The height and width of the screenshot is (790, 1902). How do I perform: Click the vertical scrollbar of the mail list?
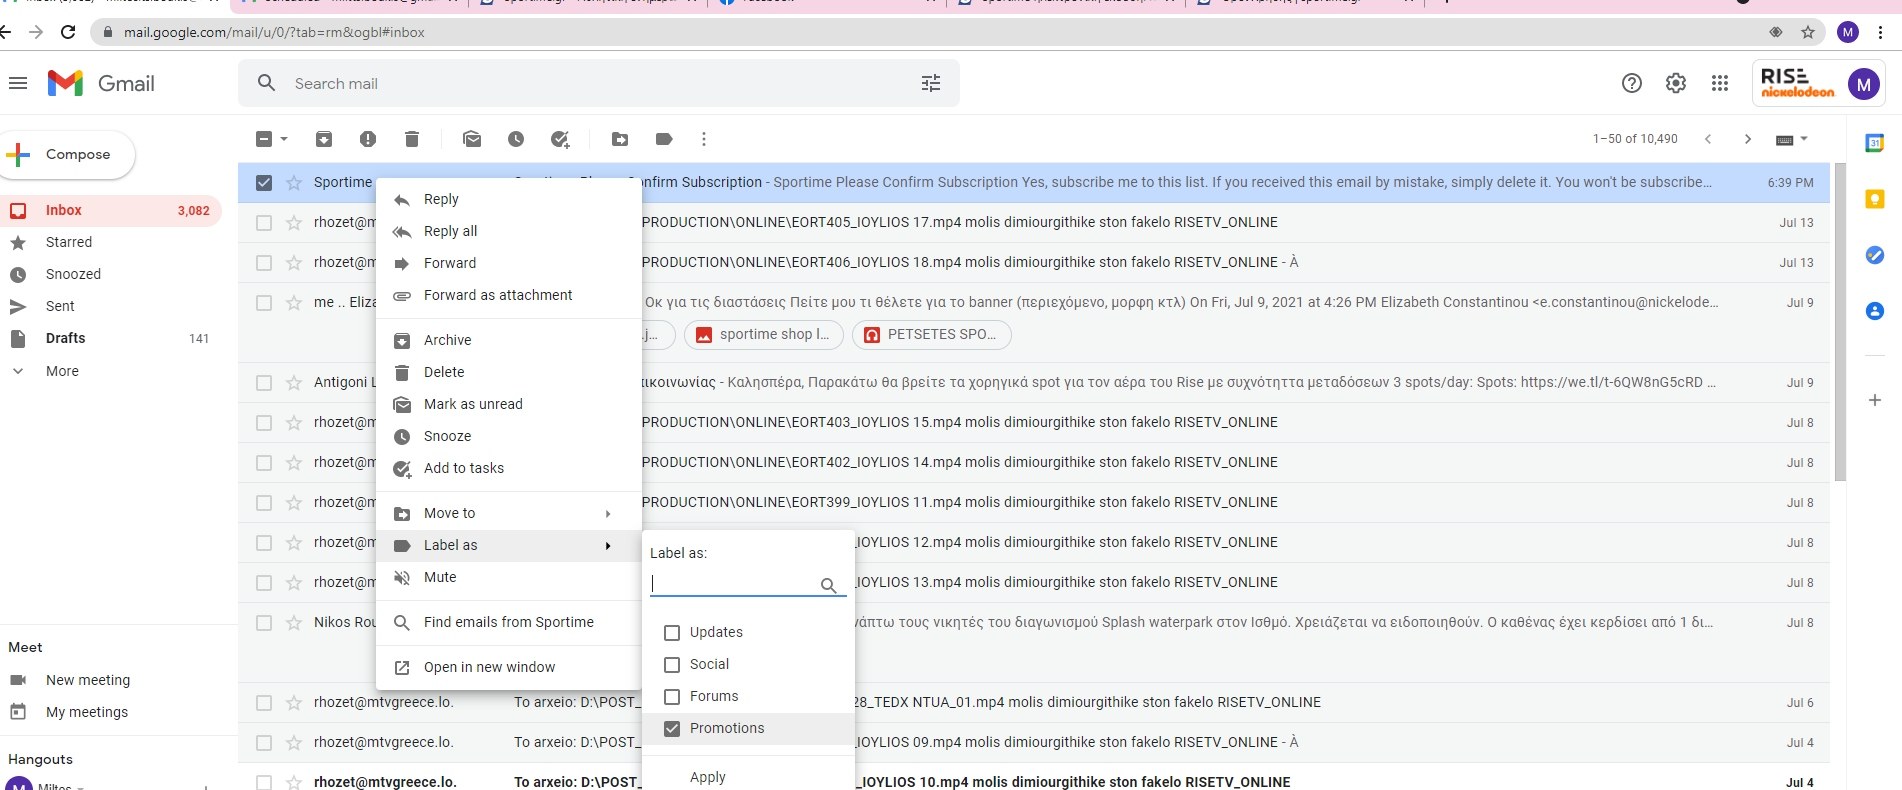pyautogui.click(x=1840, y=320)
